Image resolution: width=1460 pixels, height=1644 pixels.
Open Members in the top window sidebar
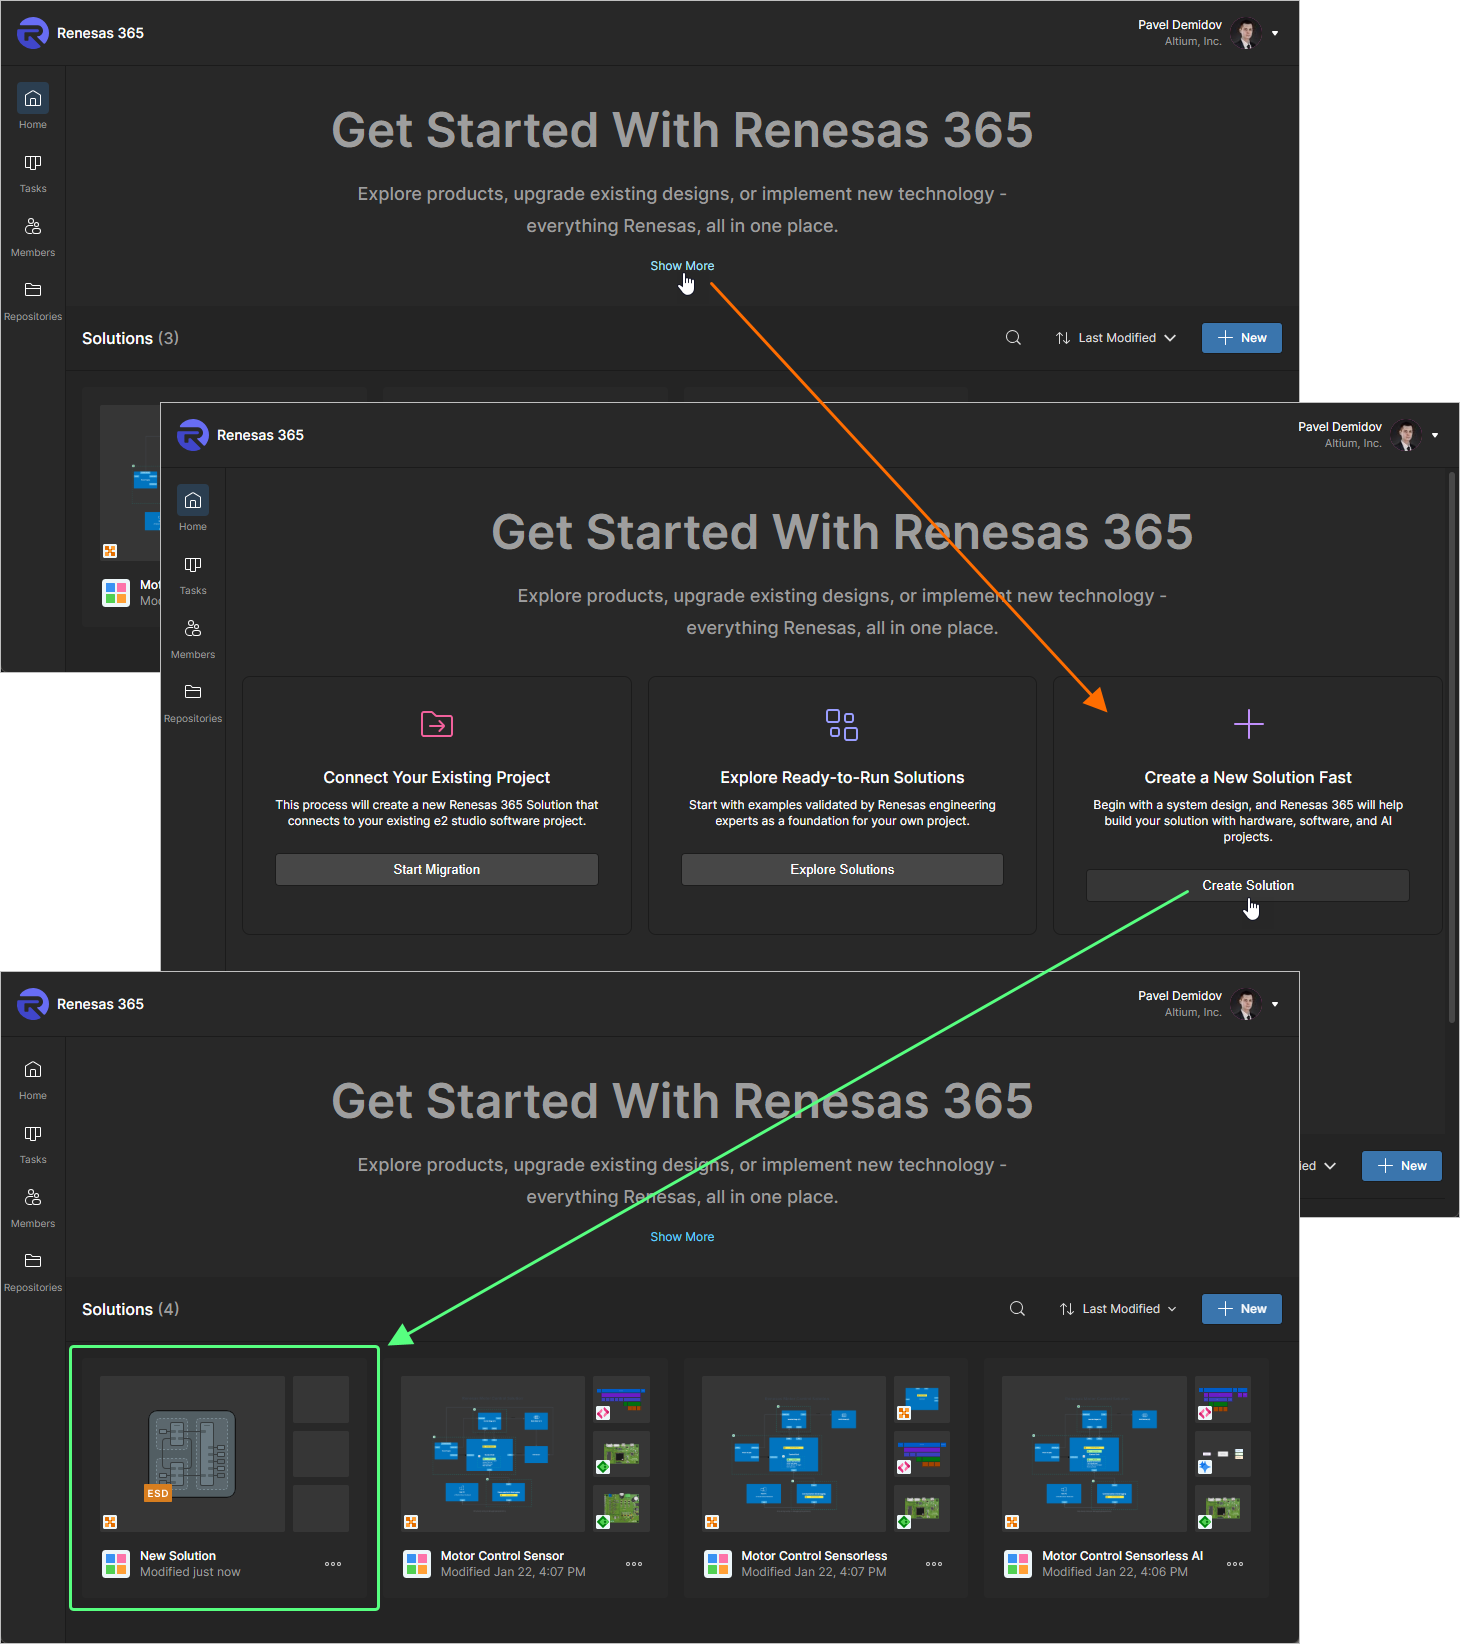pyautogui.click(x=33, y=237)
